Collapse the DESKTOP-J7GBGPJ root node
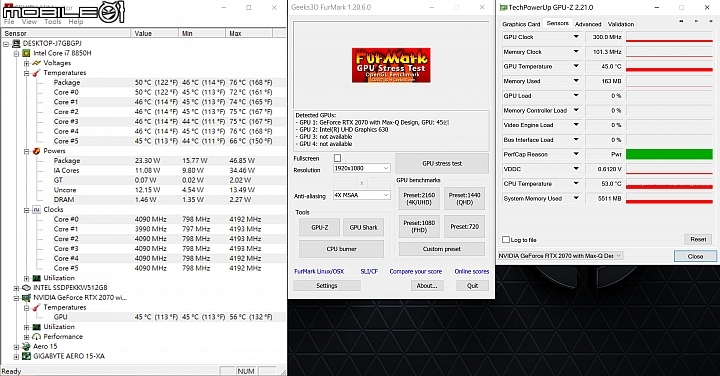The image size is (720, 376). coord(6,44)
